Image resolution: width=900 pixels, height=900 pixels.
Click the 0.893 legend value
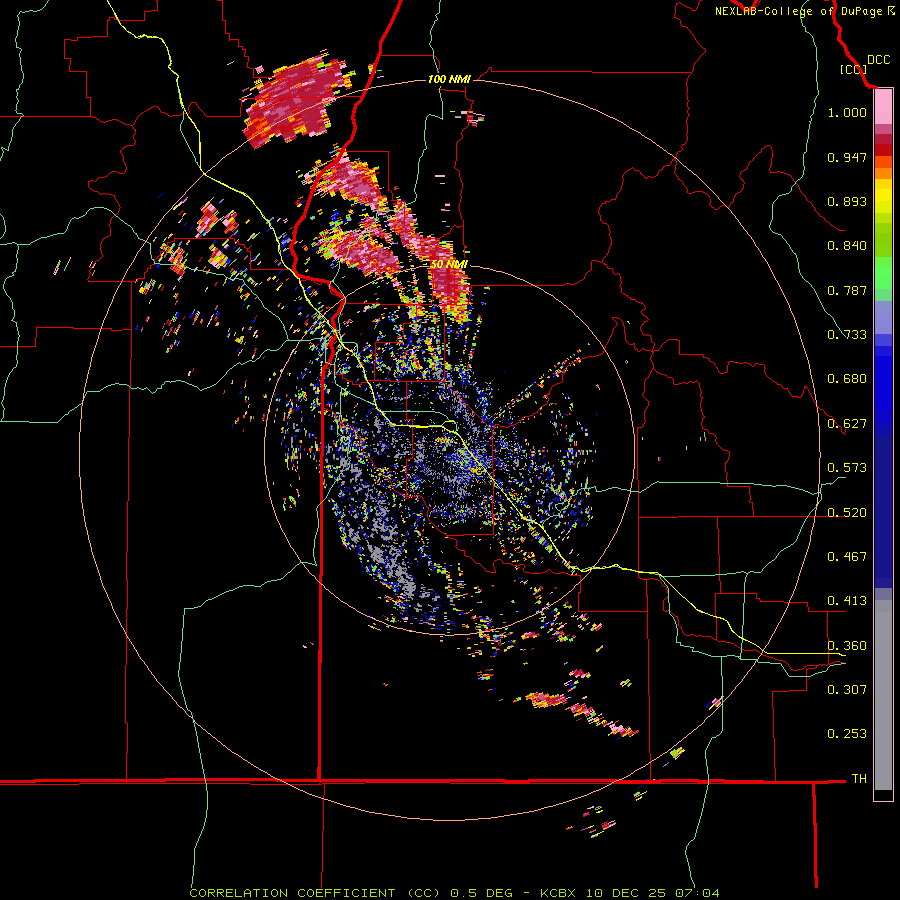tap(847, 201)
